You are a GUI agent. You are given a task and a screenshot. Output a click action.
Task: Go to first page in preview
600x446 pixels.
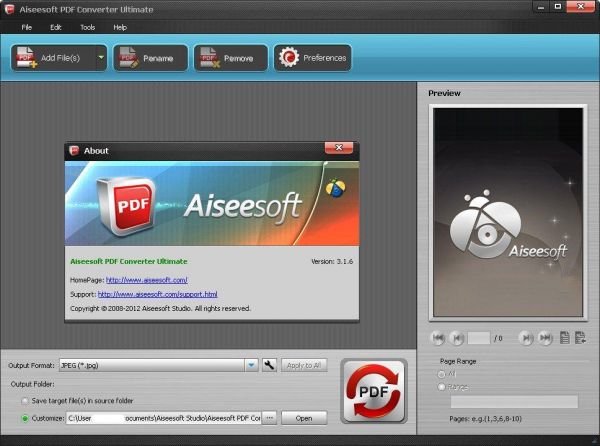coord(438,338)
